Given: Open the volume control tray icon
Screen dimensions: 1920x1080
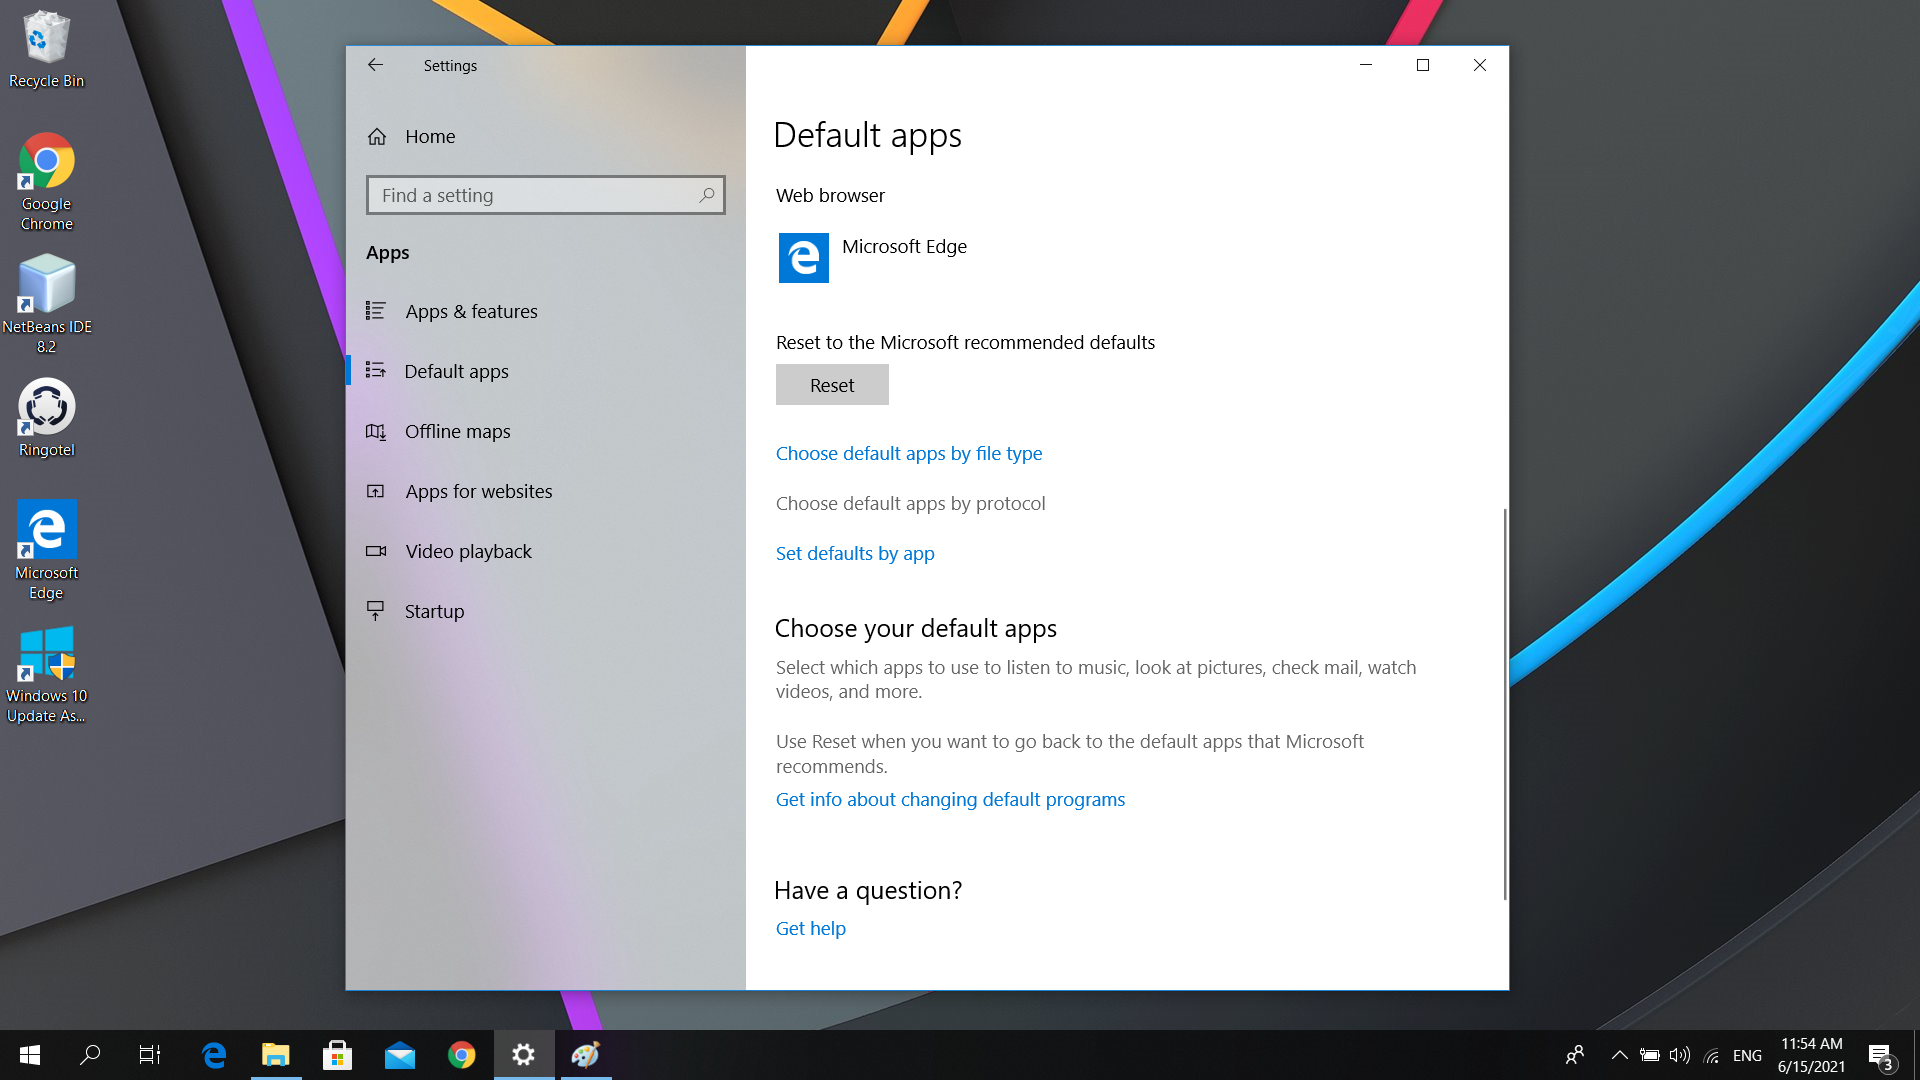Looking at the screenshot, I should pyautogui.click(x=1680, y=1055).
